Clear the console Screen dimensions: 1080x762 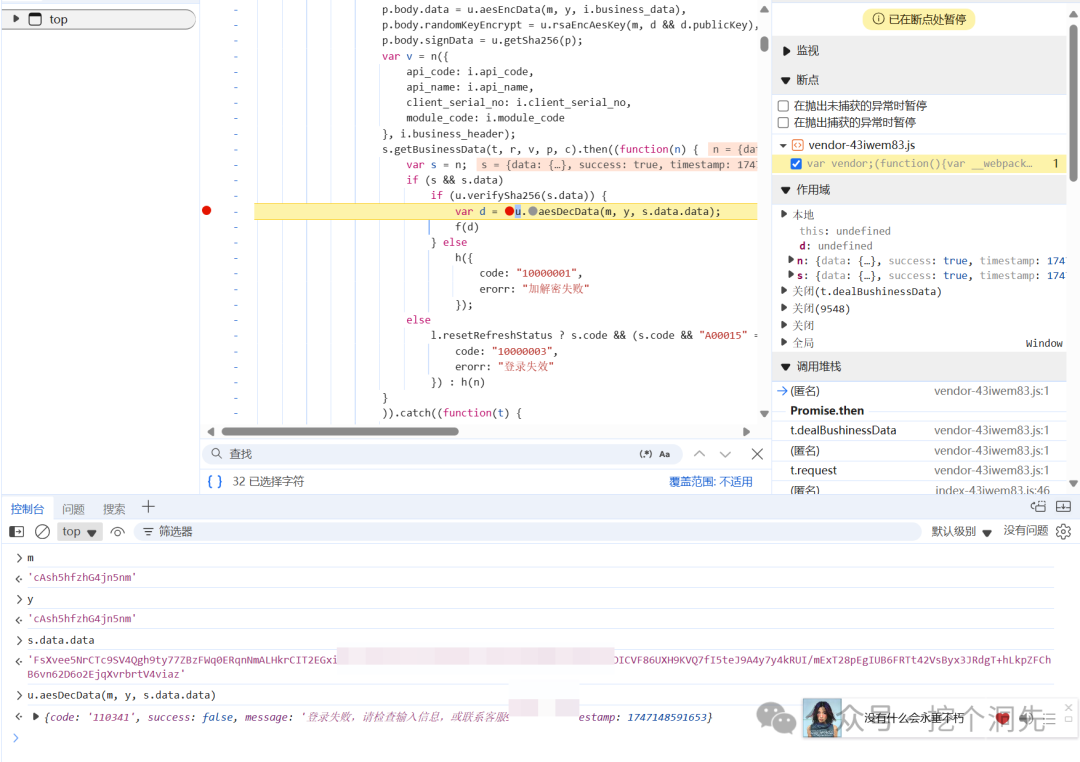tap(42, 531)
